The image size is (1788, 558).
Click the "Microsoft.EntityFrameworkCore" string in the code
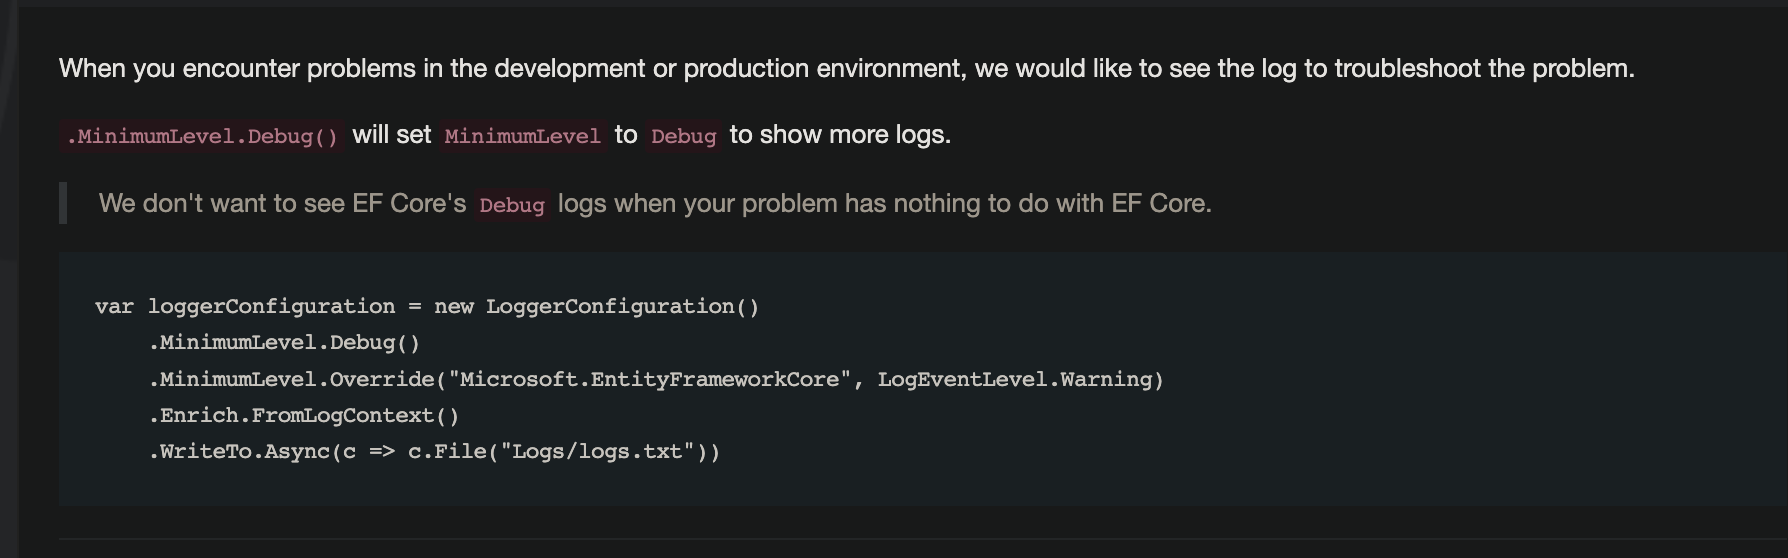[649, 380]
